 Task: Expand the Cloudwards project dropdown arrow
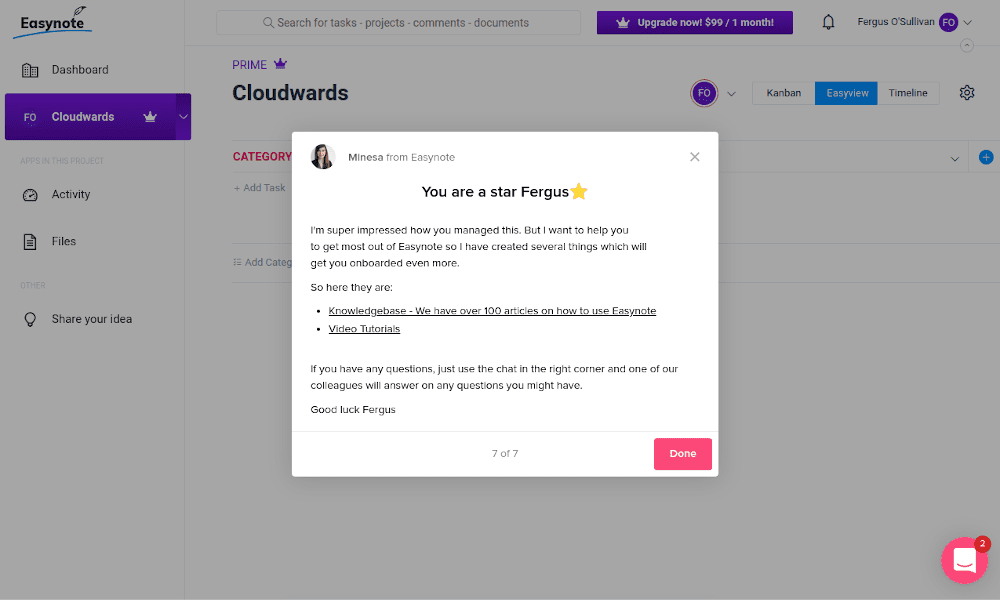click(183, 117)
